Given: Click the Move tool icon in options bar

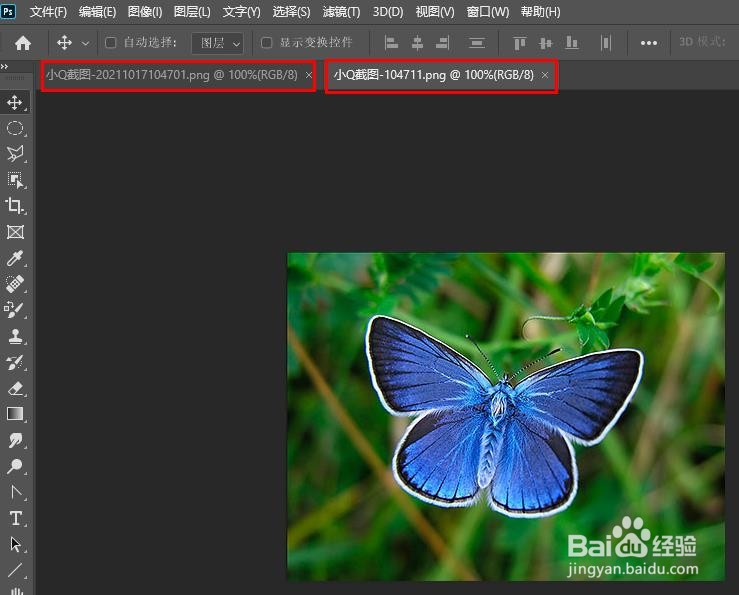Looking at the screenshot, I should (64, 43).
